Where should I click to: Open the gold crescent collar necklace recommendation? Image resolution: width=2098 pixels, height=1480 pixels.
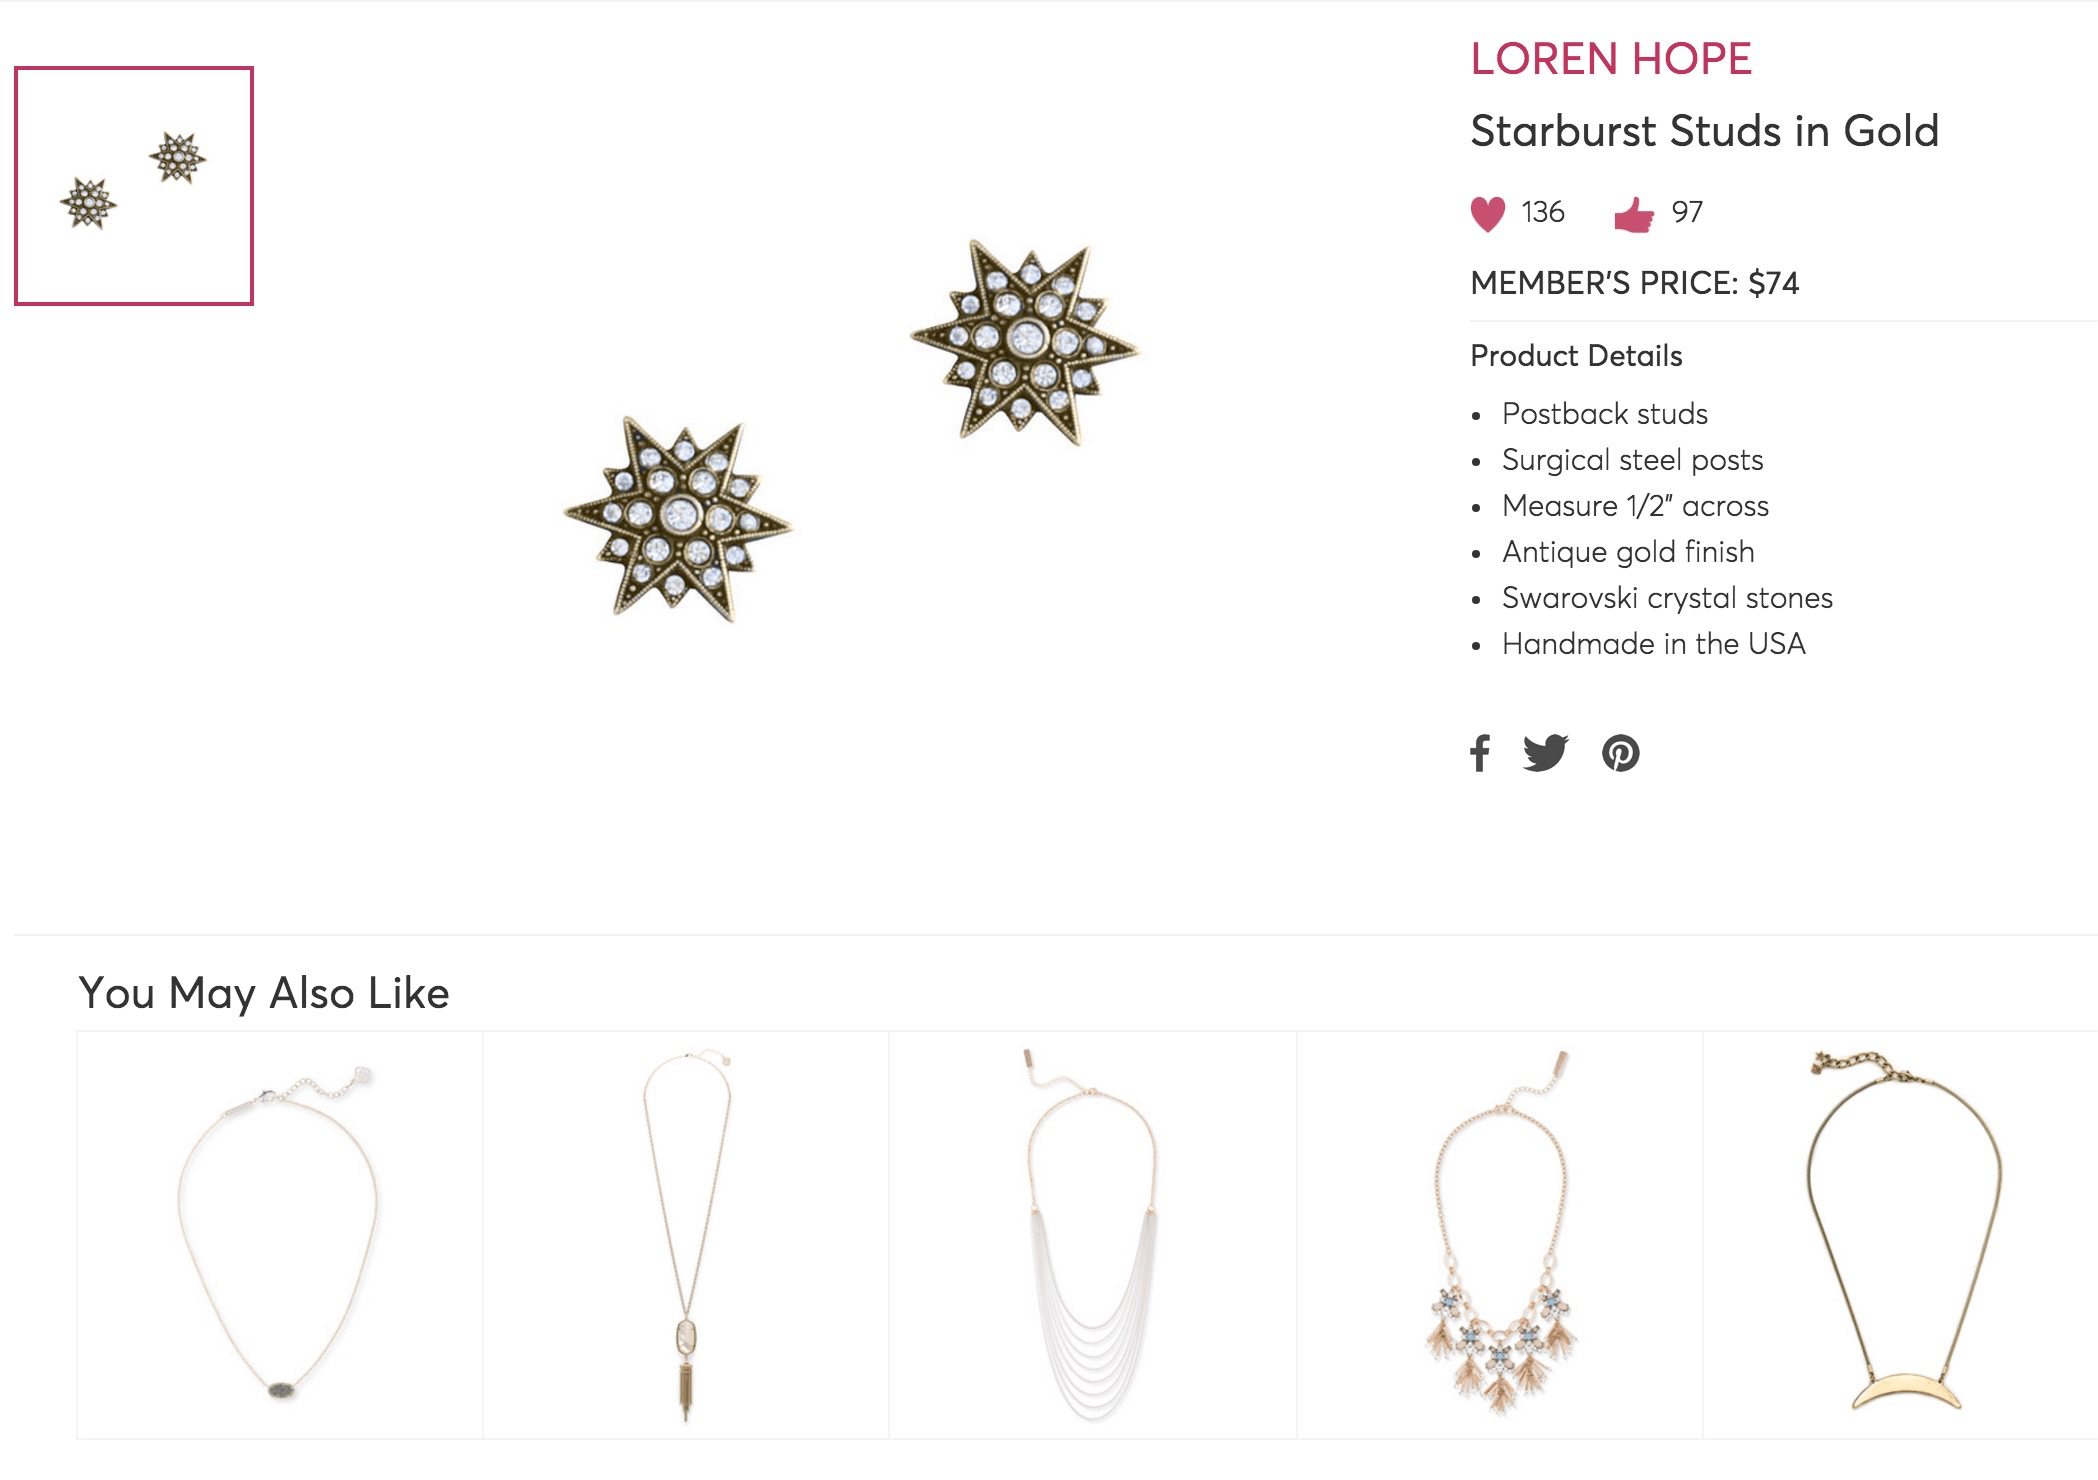(x=1901, y=1235)
